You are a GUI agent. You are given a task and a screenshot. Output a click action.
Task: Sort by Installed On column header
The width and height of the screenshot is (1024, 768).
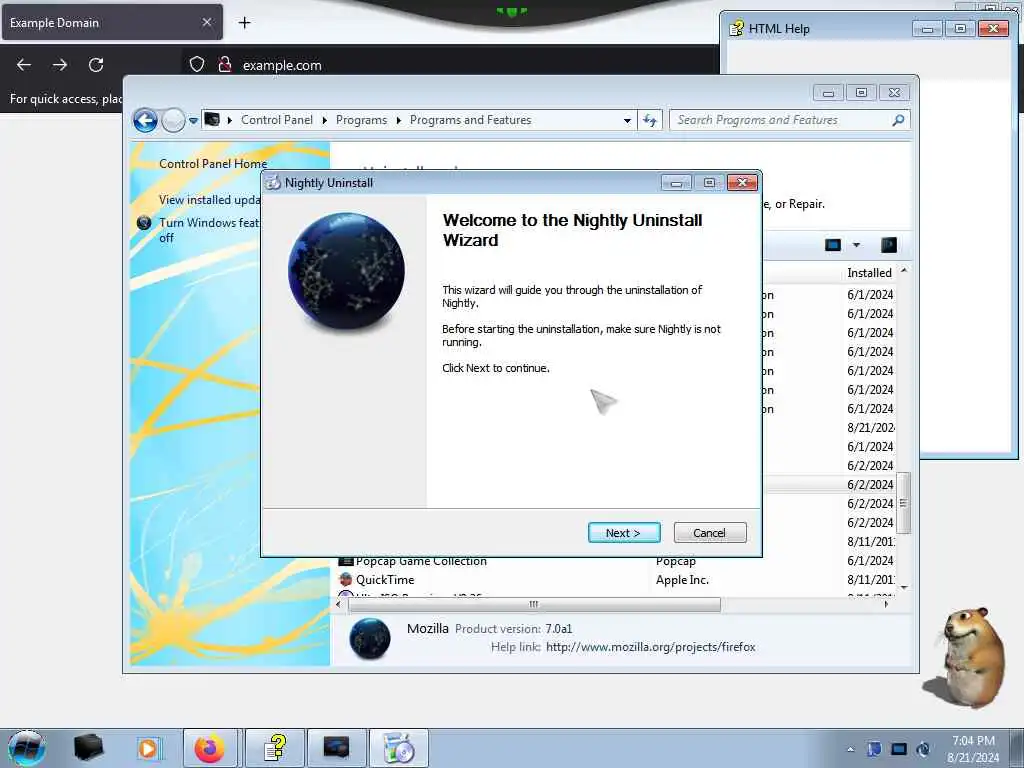click(x=869, y=273)
